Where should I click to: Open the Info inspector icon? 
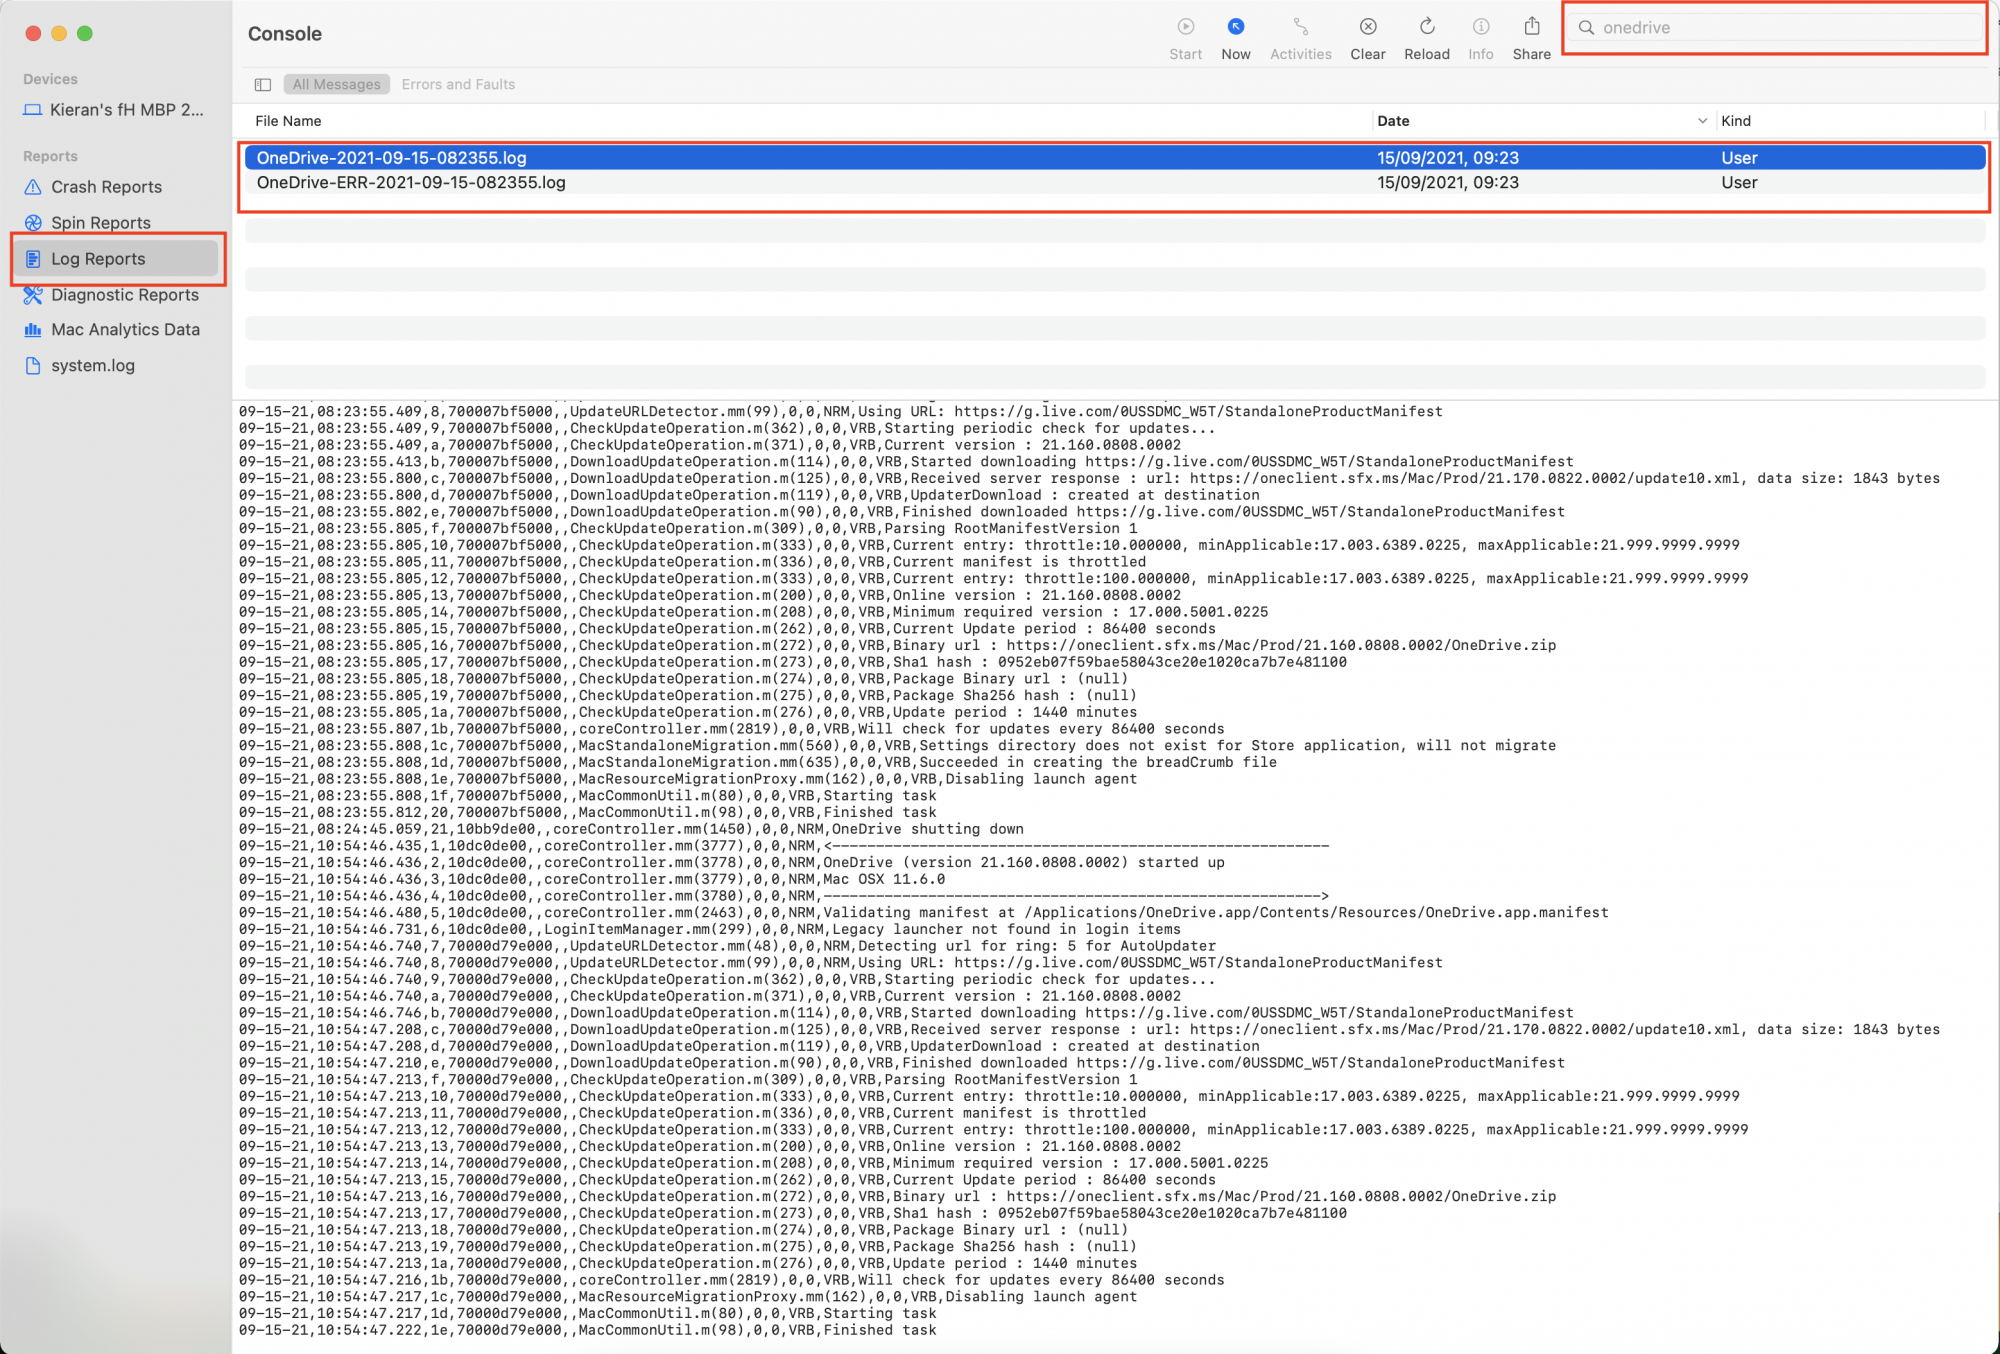click(1480, 28)
